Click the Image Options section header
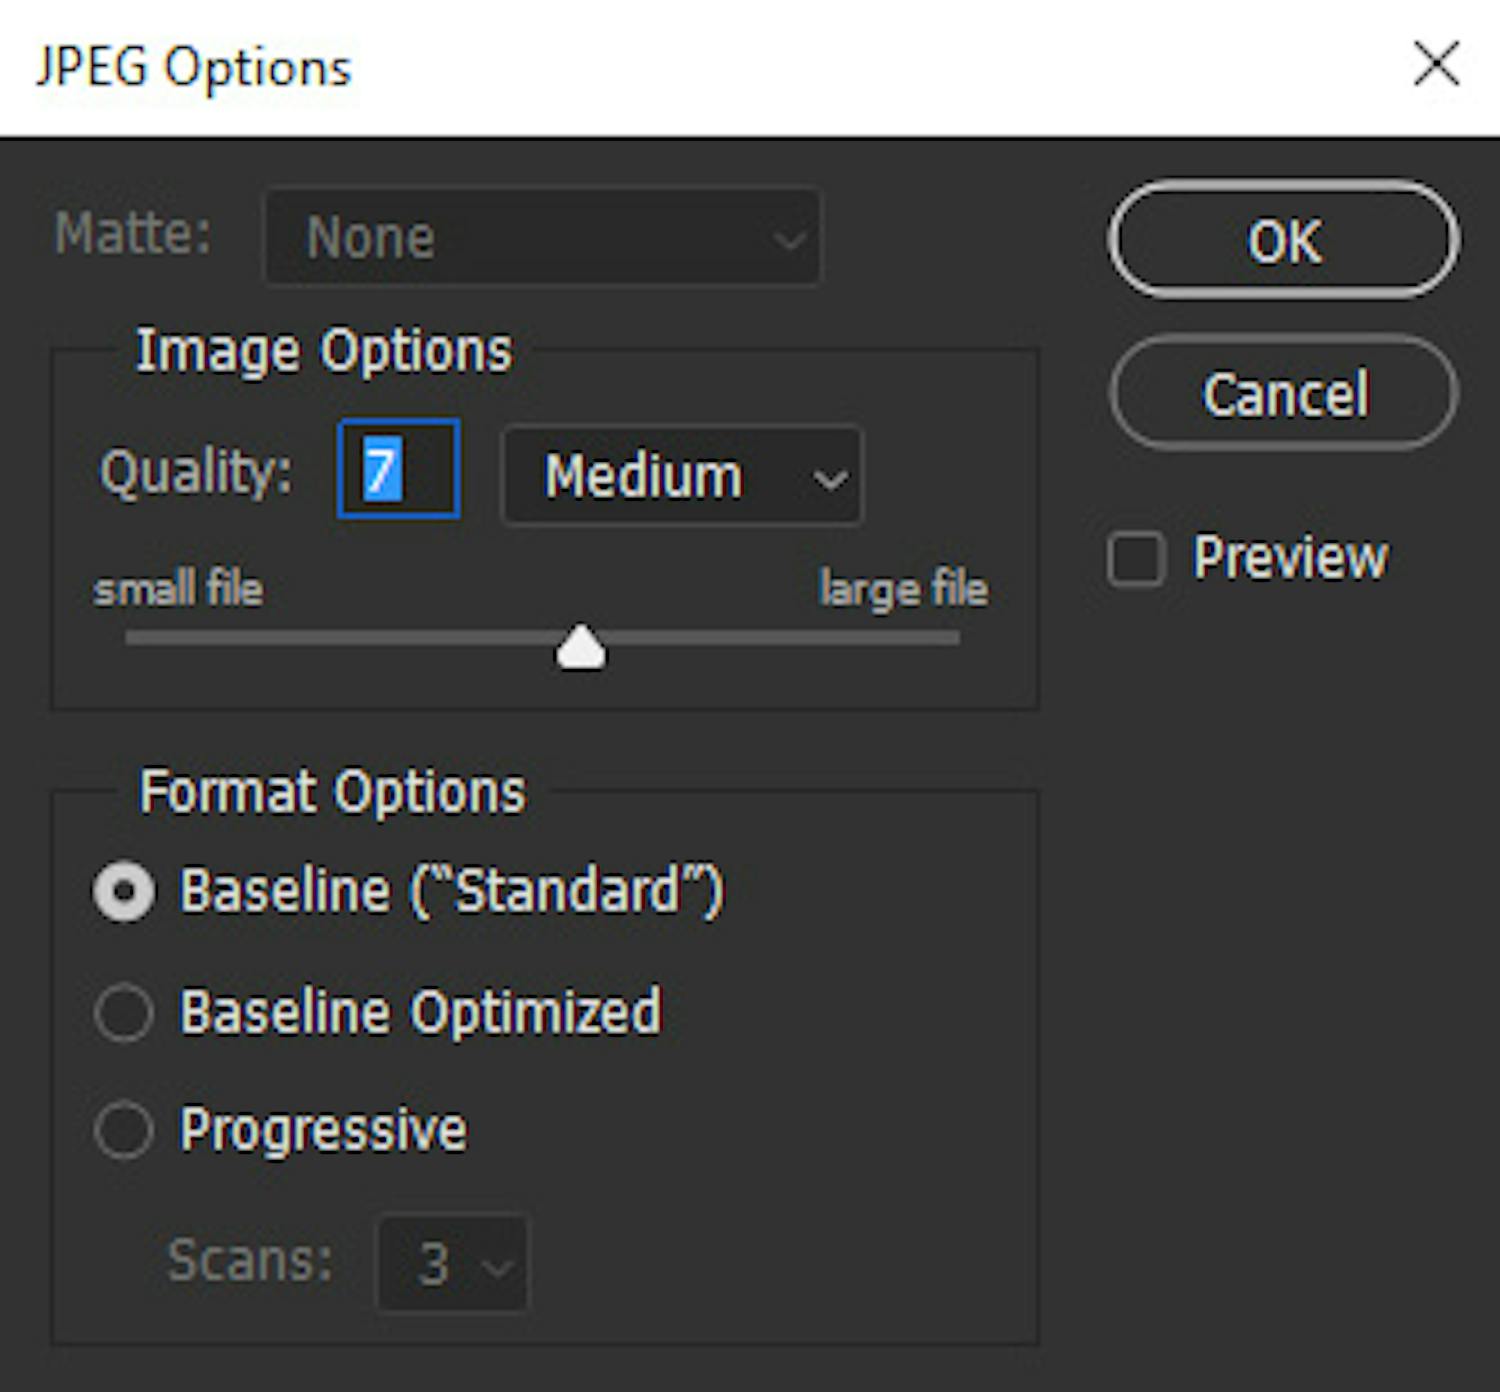1500x1392 pixels. (x=324, y=350)
